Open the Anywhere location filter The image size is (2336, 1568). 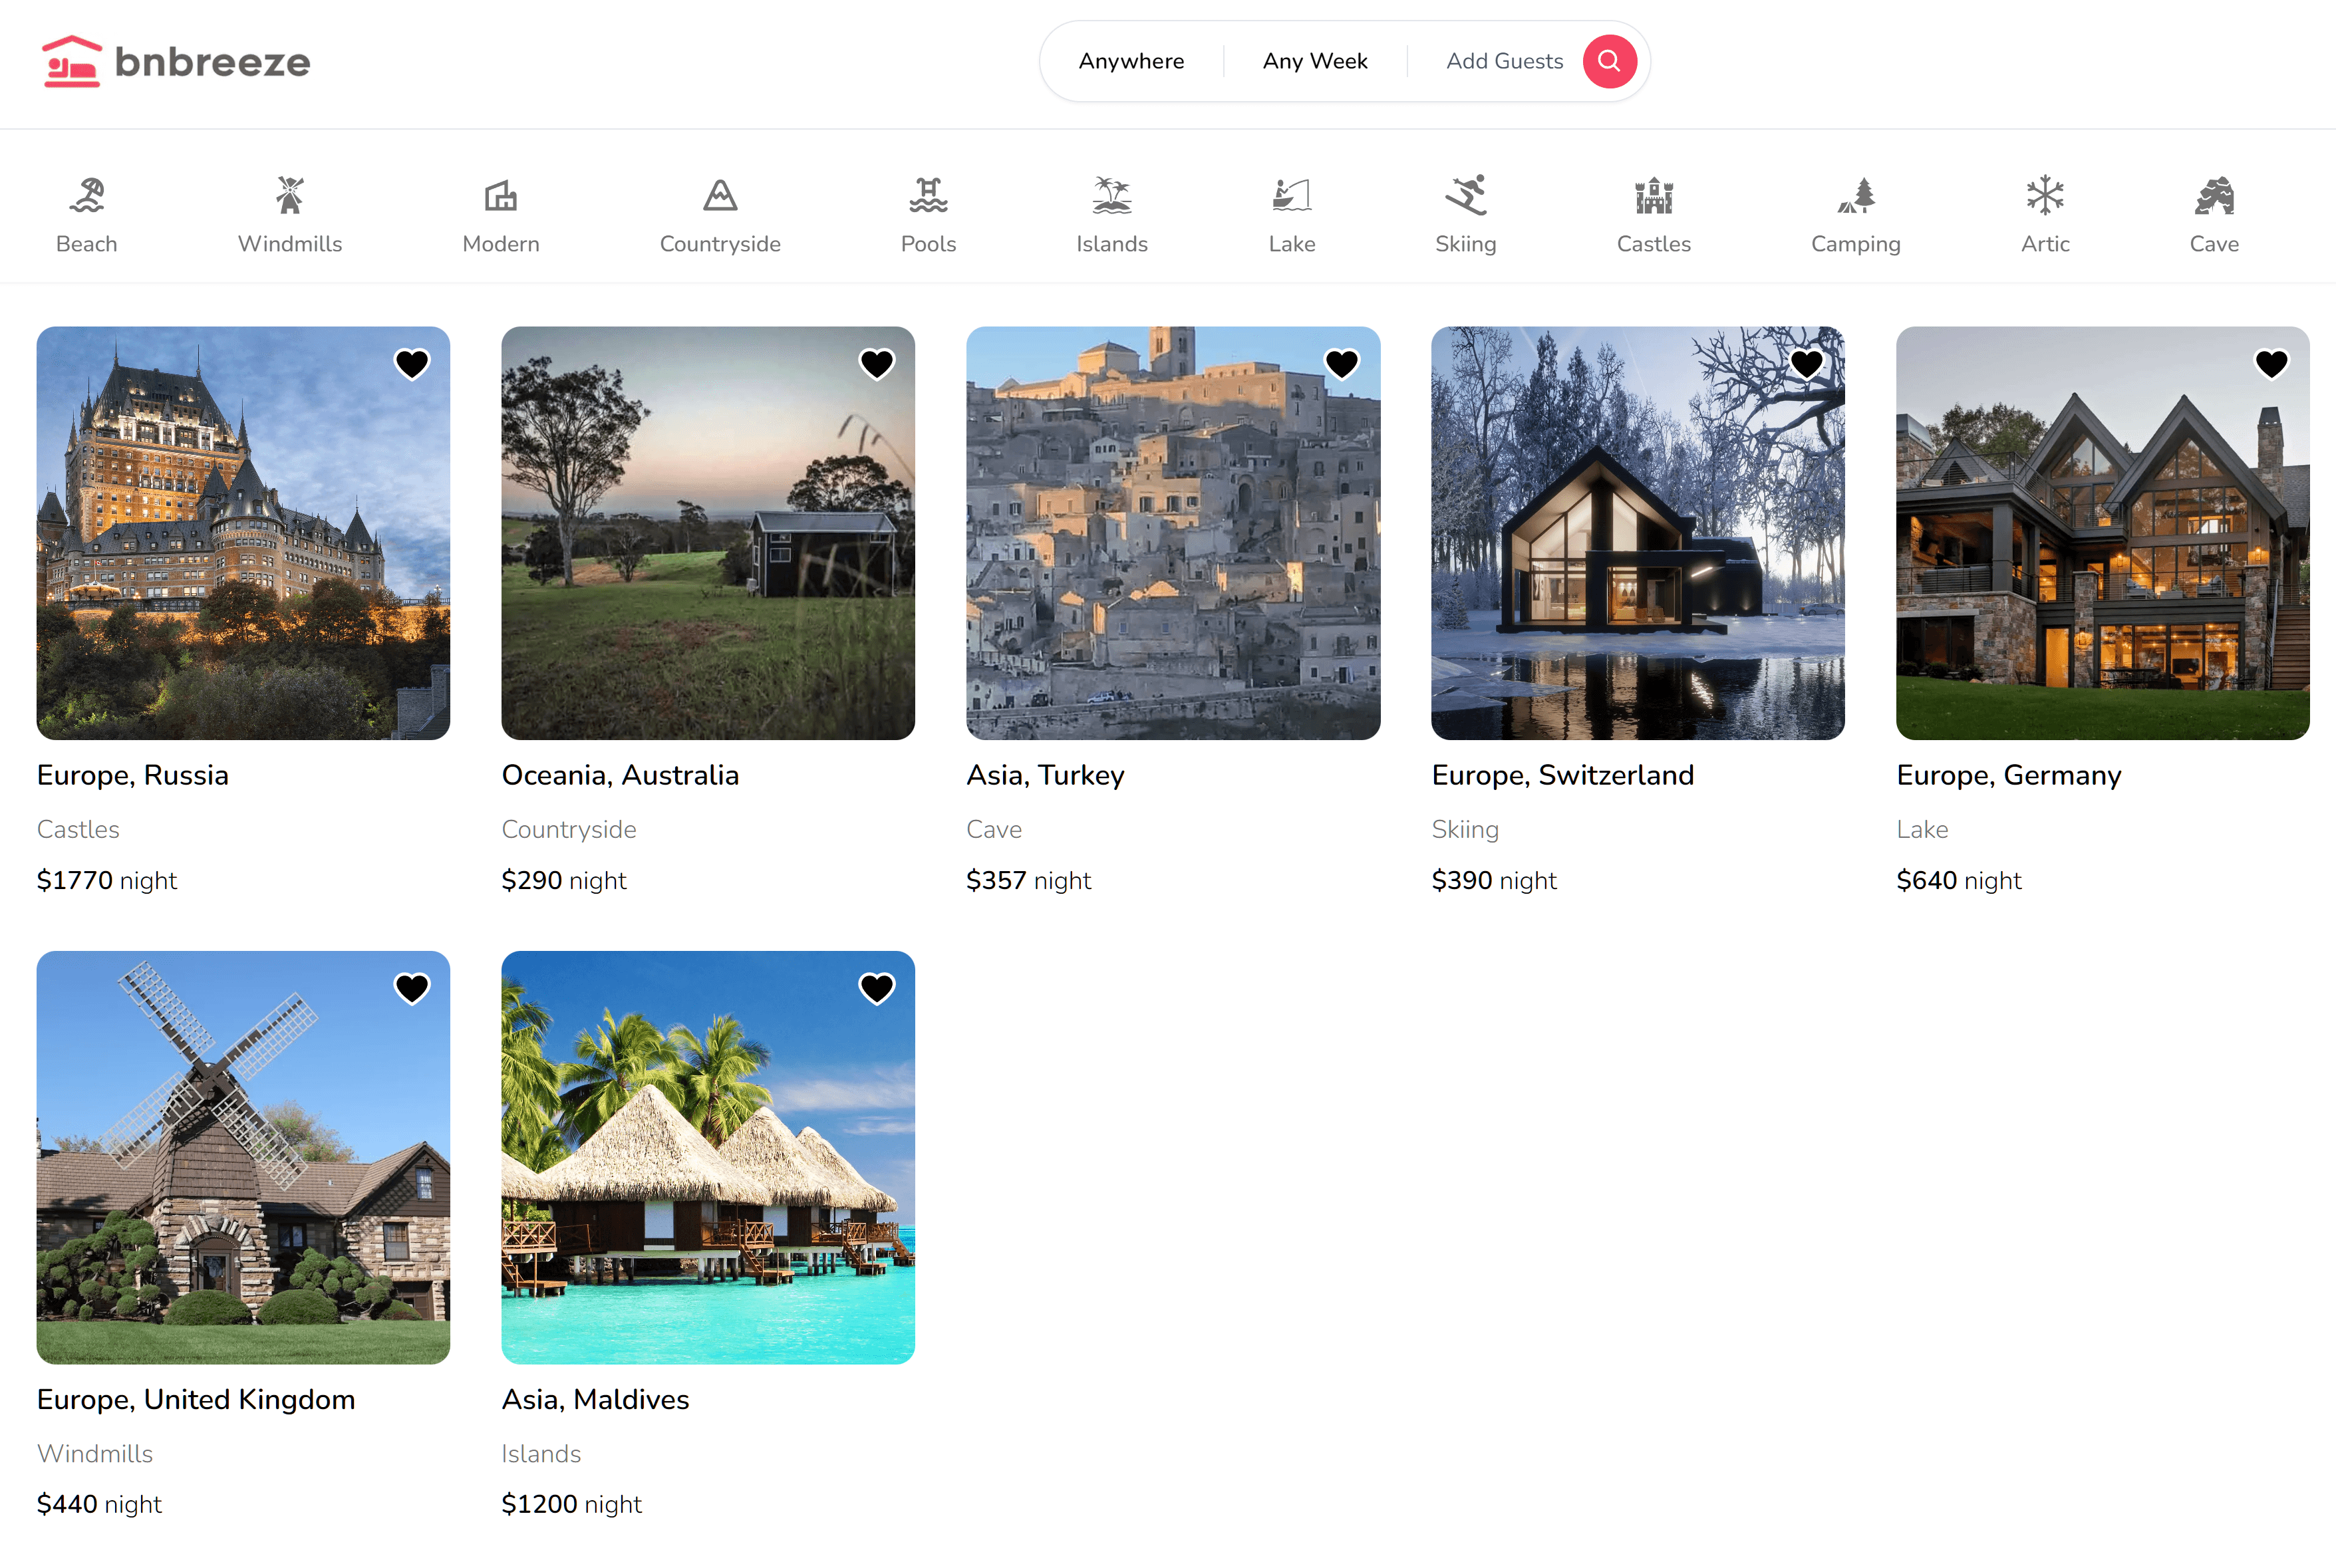tap(1131, 61)
